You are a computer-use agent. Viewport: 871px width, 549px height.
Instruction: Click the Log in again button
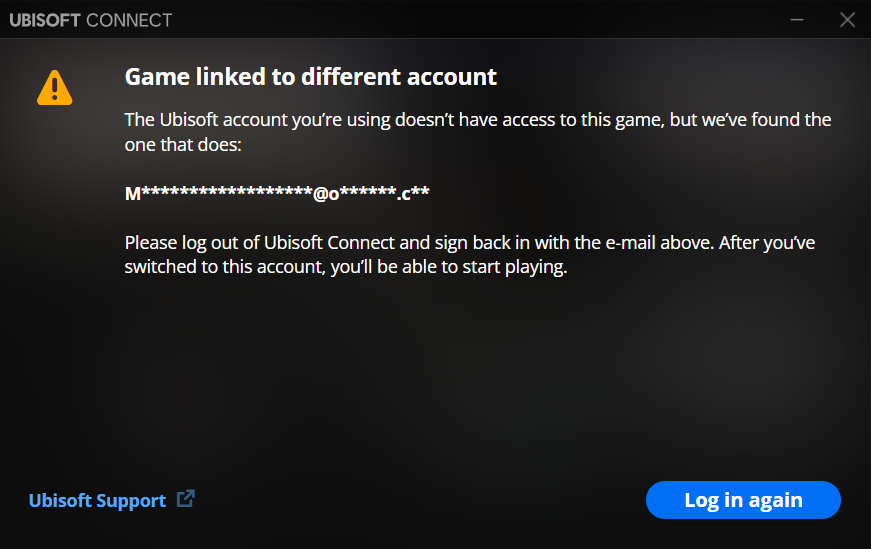[x=743, y=500]
